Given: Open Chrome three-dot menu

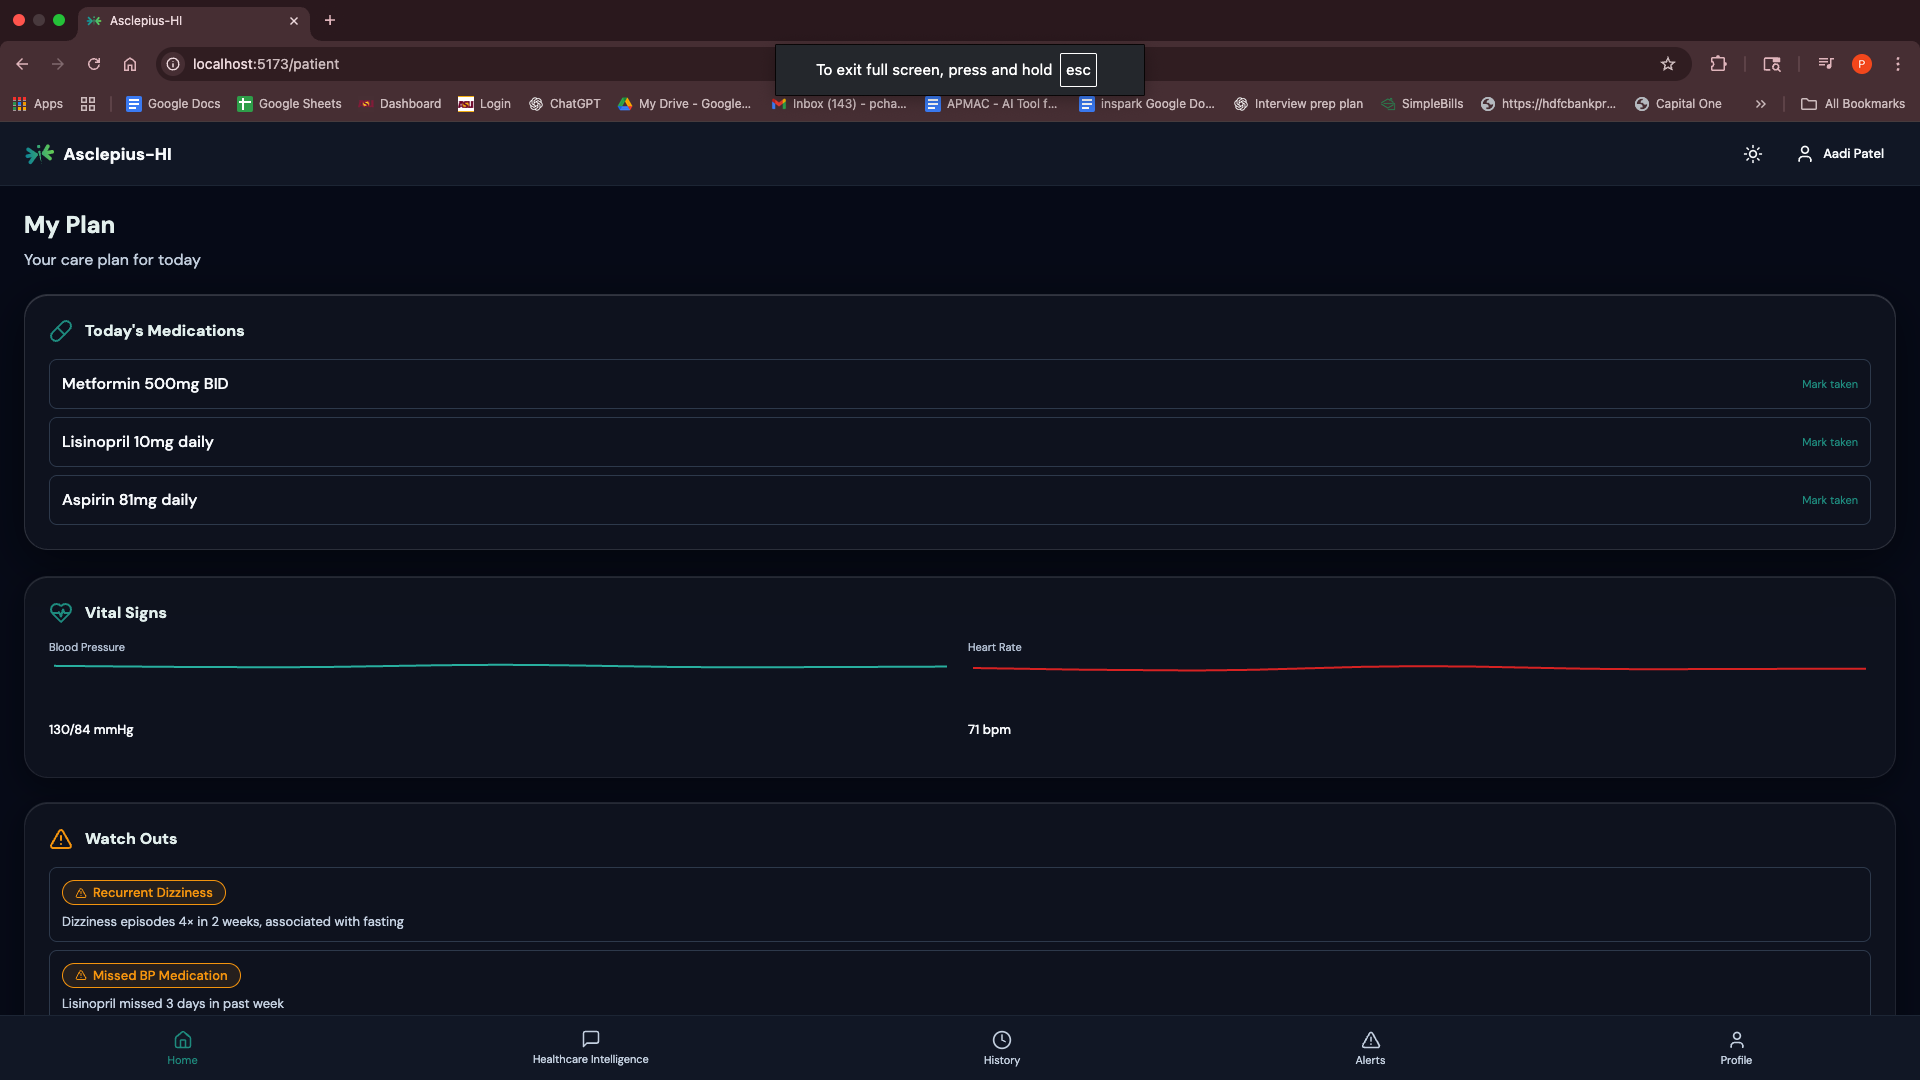Looking at the screenshot, I should tap(1897, 64).
